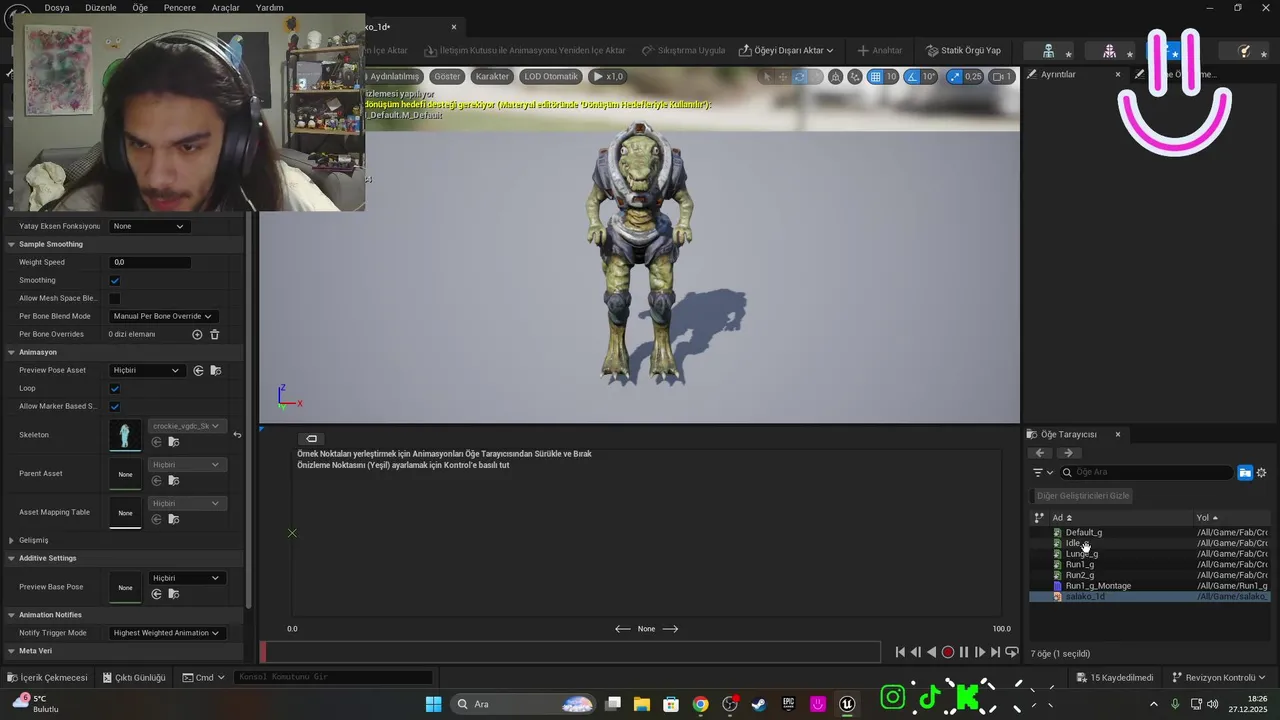This screenshot has width=1280, height=720.
Task: Go back in asset browser history
Action: [x=1041, y=453]
